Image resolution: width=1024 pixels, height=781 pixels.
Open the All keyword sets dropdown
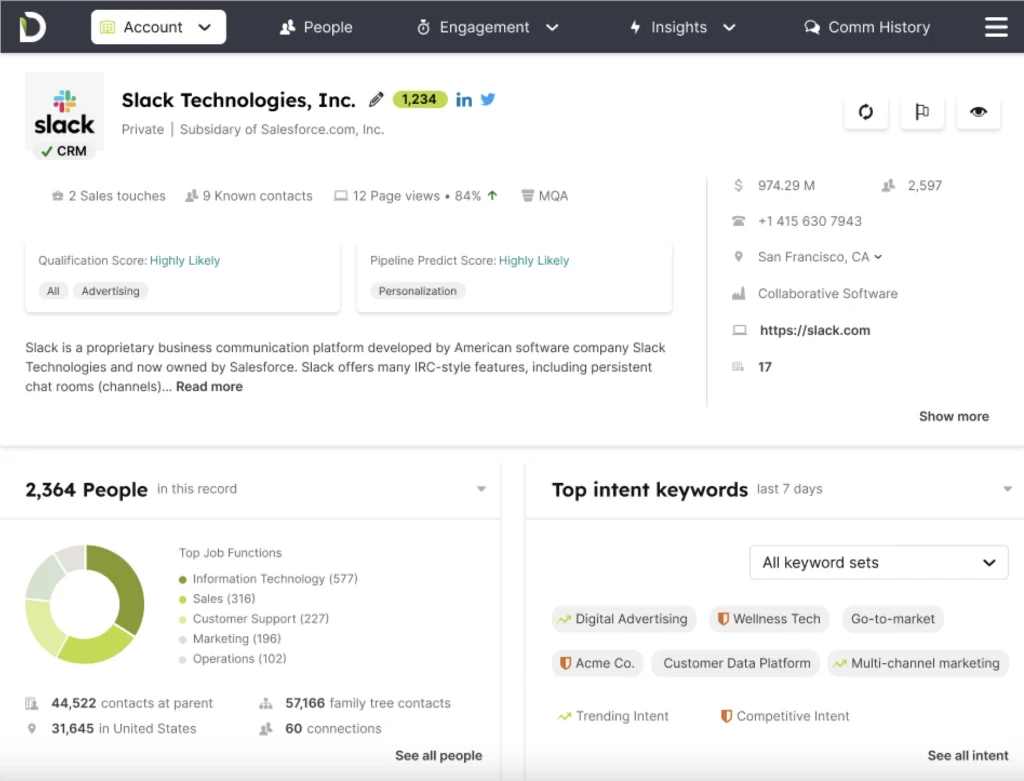pyautogui.click(x=878, y=562)
